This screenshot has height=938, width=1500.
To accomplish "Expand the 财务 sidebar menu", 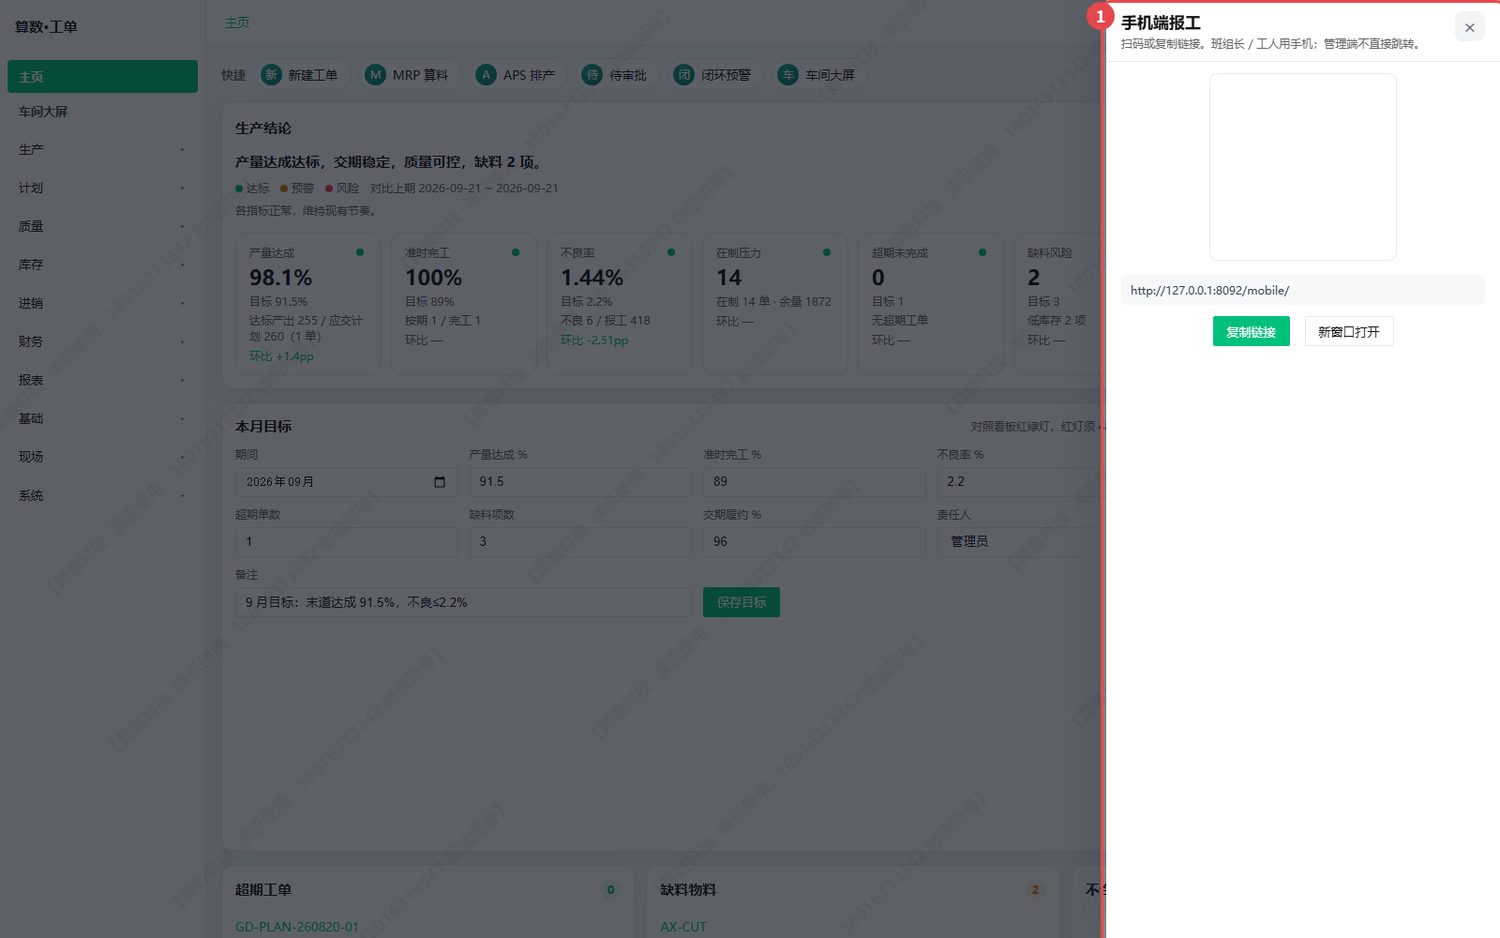I will tap(102, 342).
